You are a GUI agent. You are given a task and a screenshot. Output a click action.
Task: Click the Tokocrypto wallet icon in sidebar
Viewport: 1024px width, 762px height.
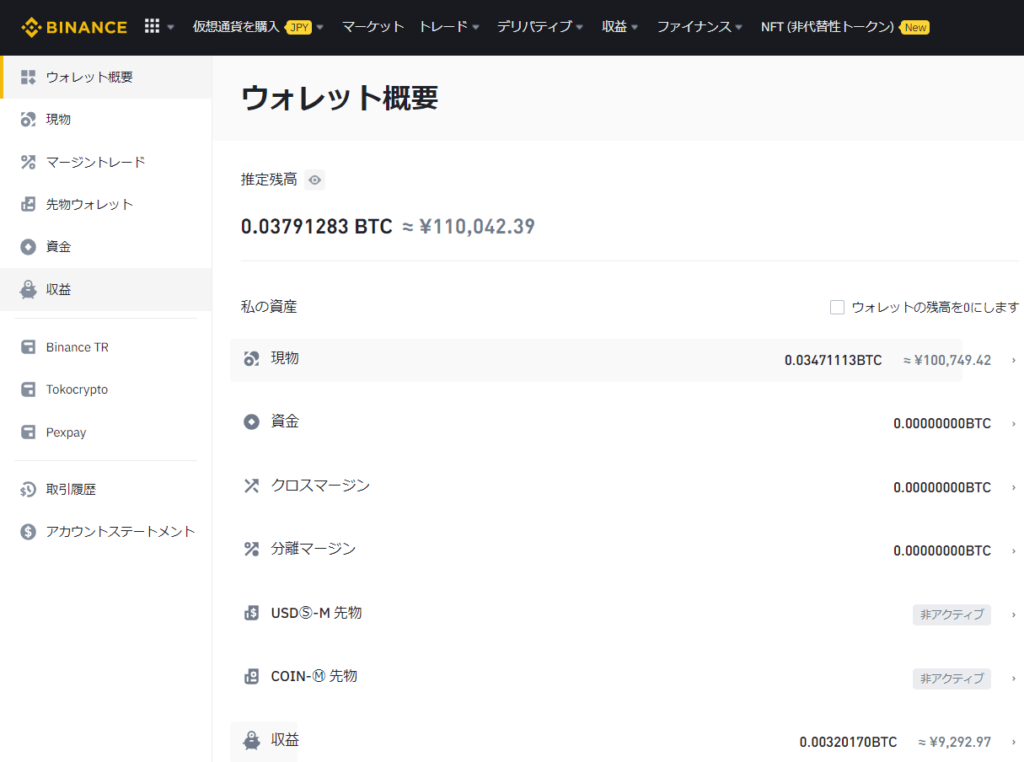(28, 390)
